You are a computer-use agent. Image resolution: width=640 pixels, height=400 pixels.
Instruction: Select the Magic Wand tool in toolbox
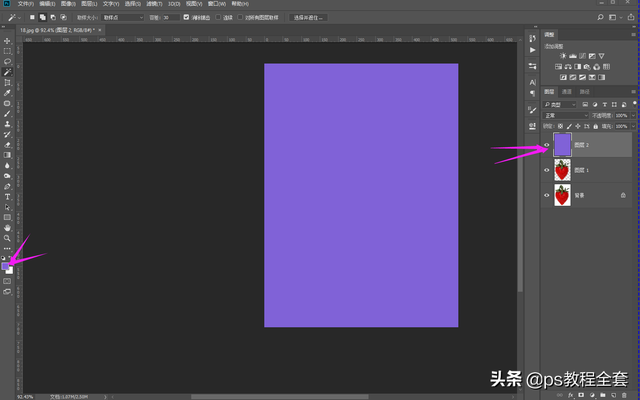7,72
